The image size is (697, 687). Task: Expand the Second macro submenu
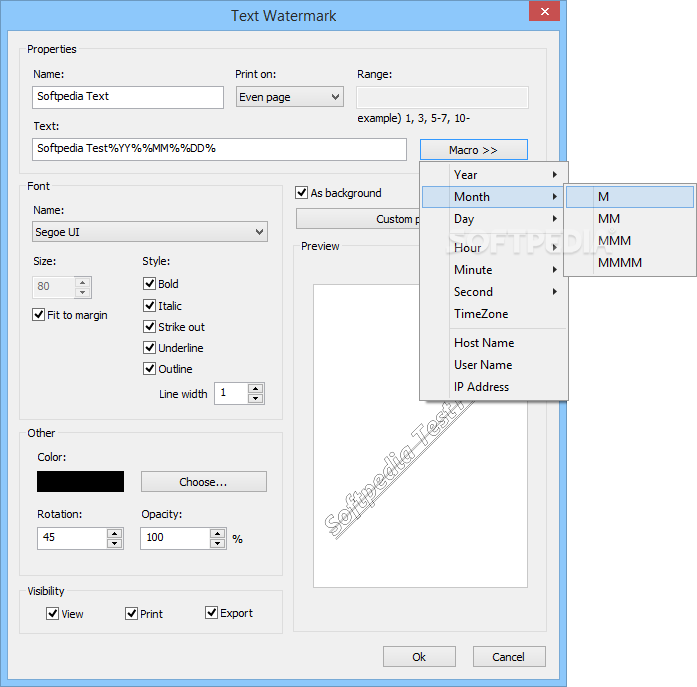pyautogui.click(x=494, y=292)
